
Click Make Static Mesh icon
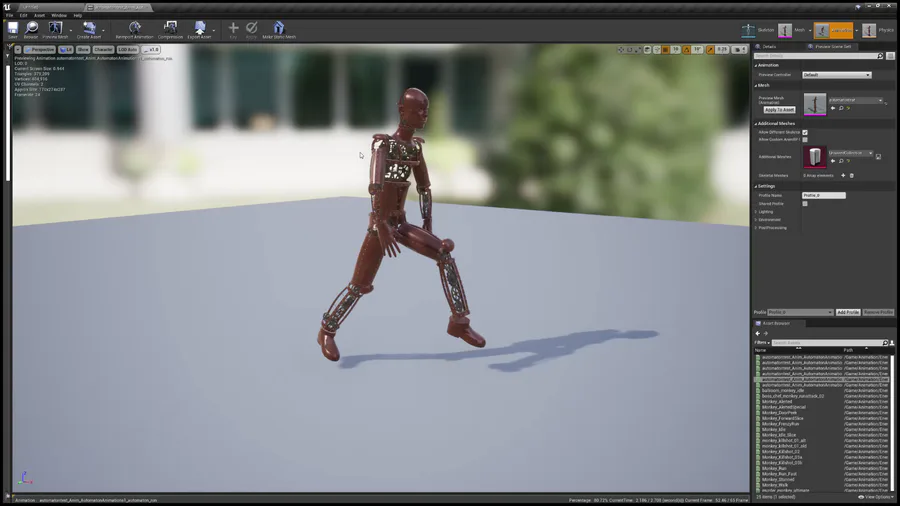pyautogui.click(x=279, y=29)
